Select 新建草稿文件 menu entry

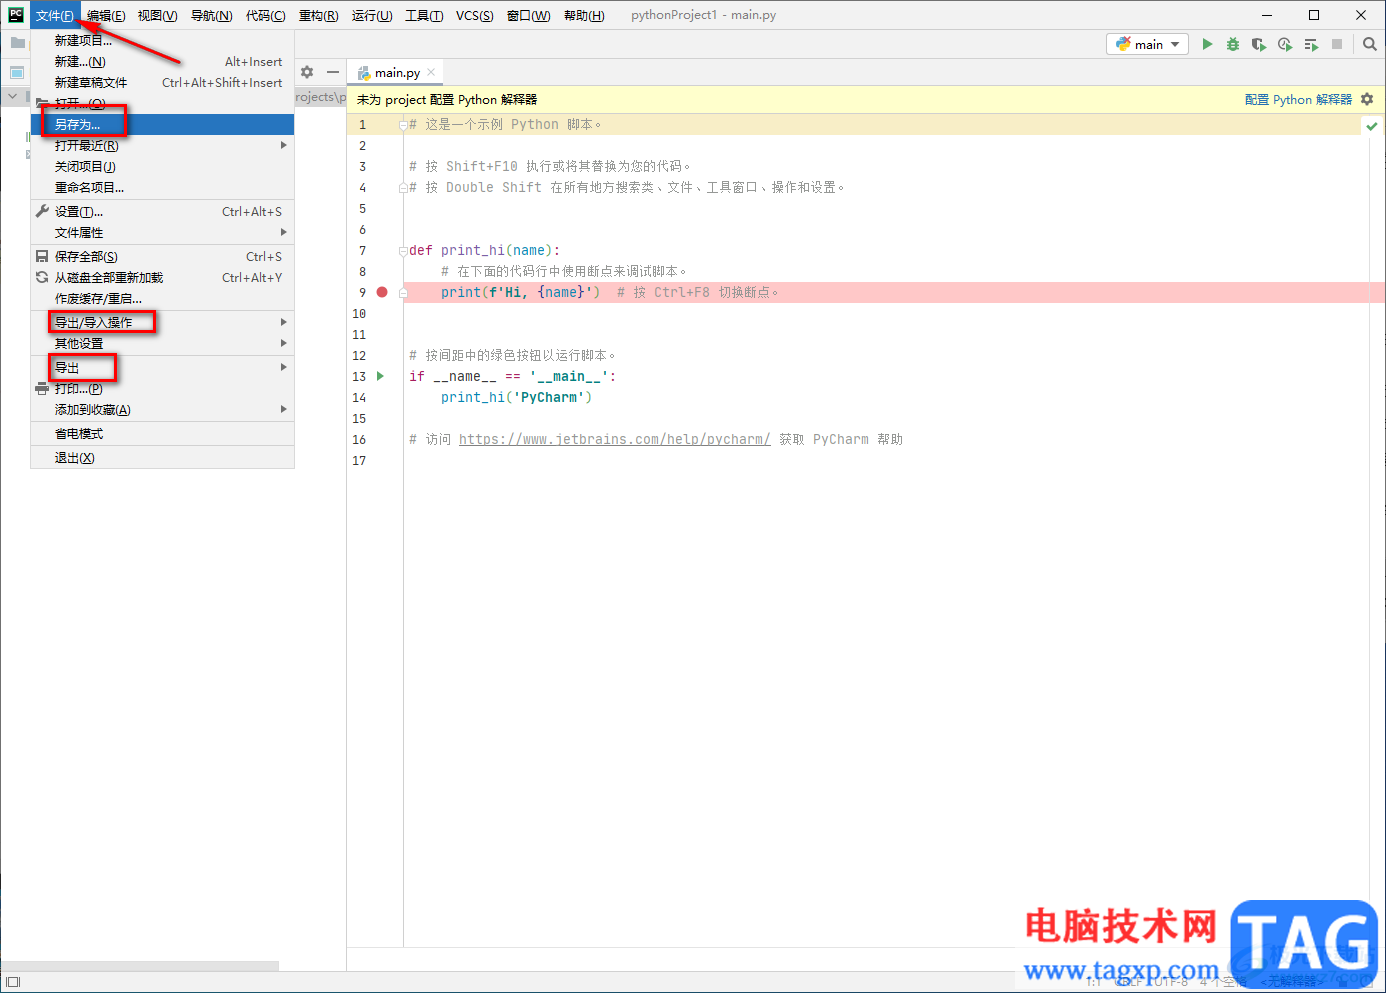pyautogui.click(x=162, y=82)
